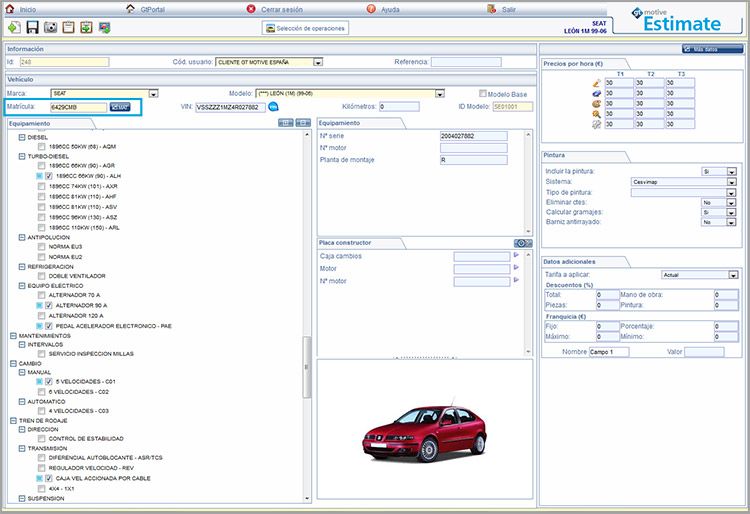Click the new estimate icon with green plus

coord(14,27)
